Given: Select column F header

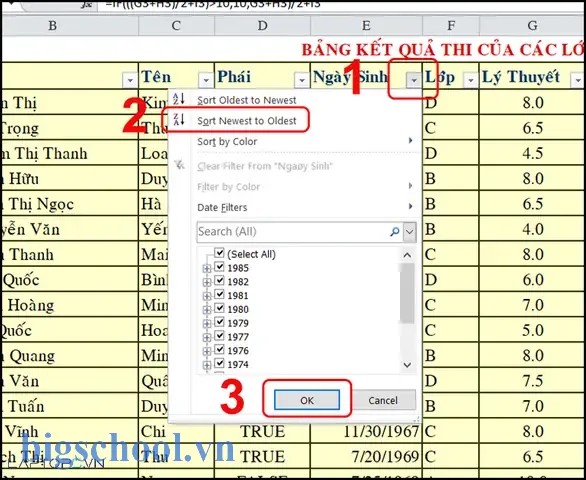Looking at the screenshot, I should click(x=451, y=25).
